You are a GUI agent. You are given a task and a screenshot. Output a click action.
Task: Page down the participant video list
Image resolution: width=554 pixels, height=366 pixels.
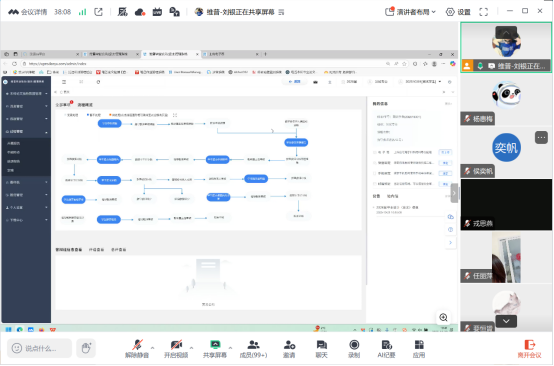(x=506, y=321)
